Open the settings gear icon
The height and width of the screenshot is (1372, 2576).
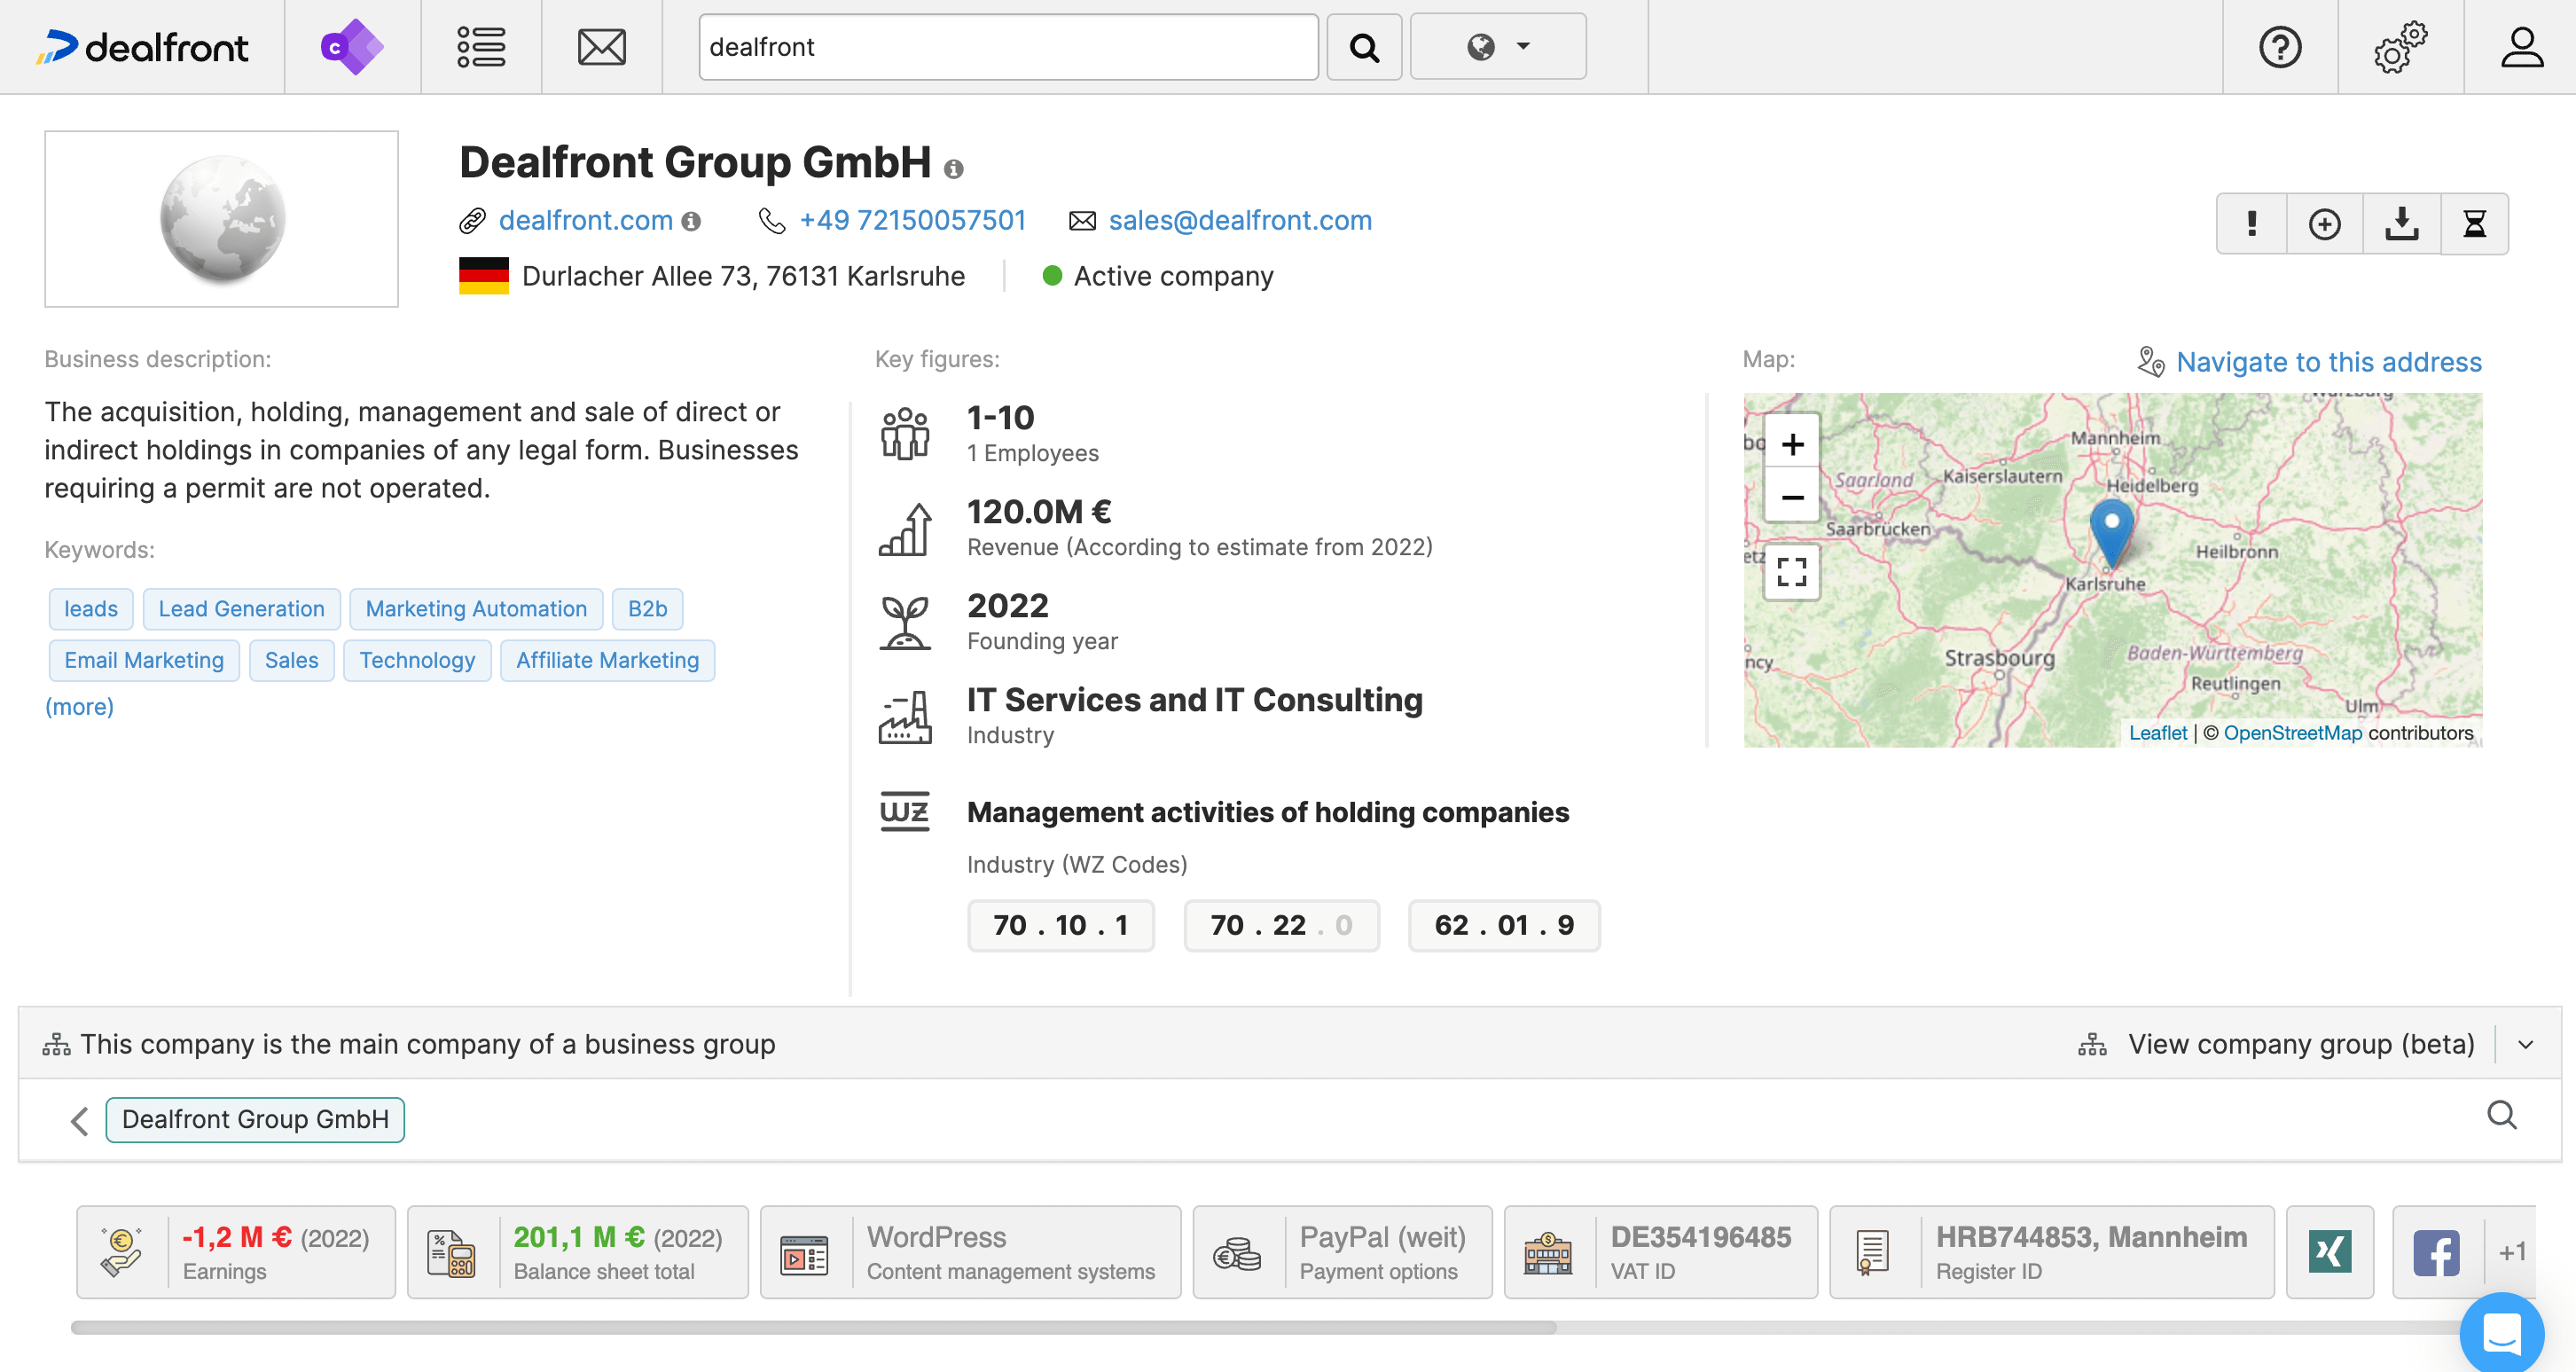[2401, 46]
